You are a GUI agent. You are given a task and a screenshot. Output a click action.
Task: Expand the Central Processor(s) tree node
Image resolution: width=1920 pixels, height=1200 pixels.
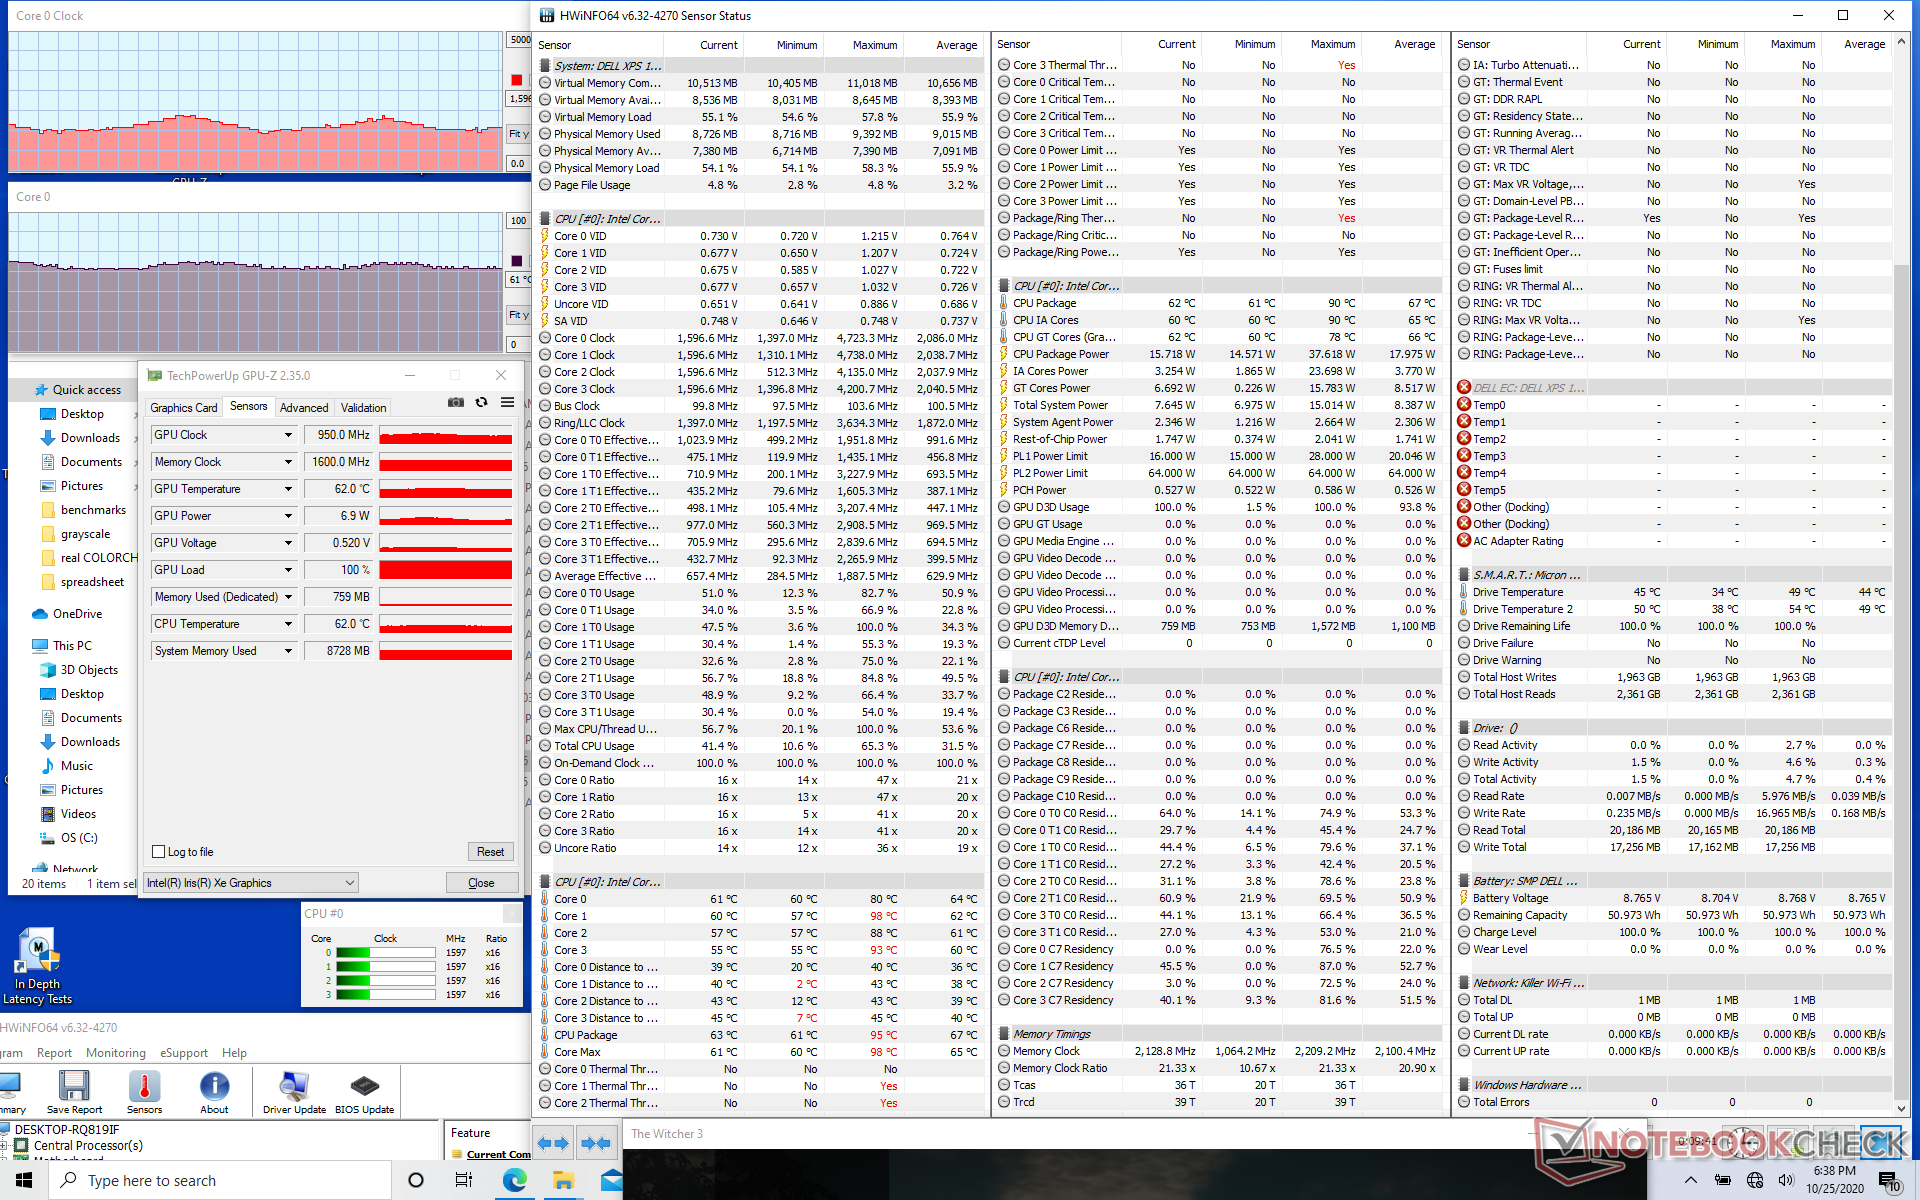pos(5,1146)
